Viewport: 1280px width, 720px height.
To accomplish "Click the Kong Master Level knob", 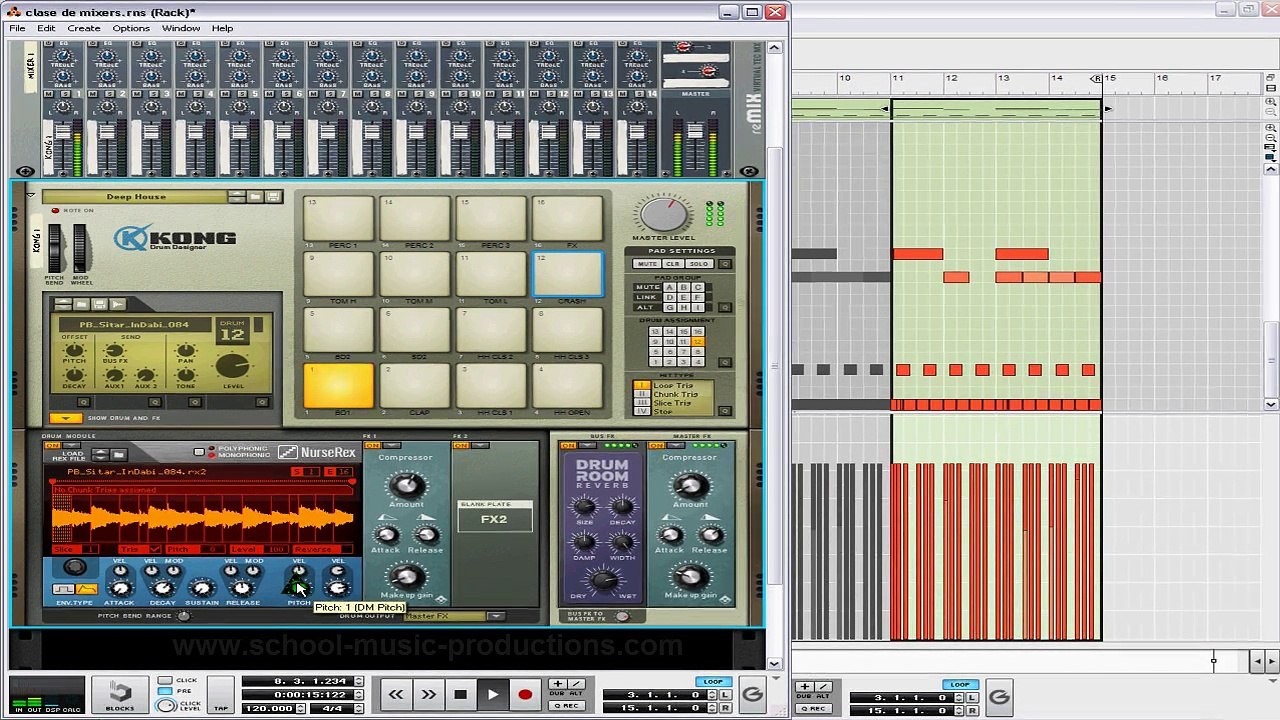I will click(663, 214).
